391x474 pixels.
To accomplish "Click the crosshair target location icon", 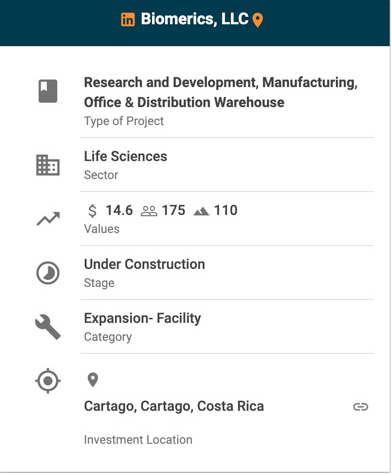I will [x=48, y=381].
